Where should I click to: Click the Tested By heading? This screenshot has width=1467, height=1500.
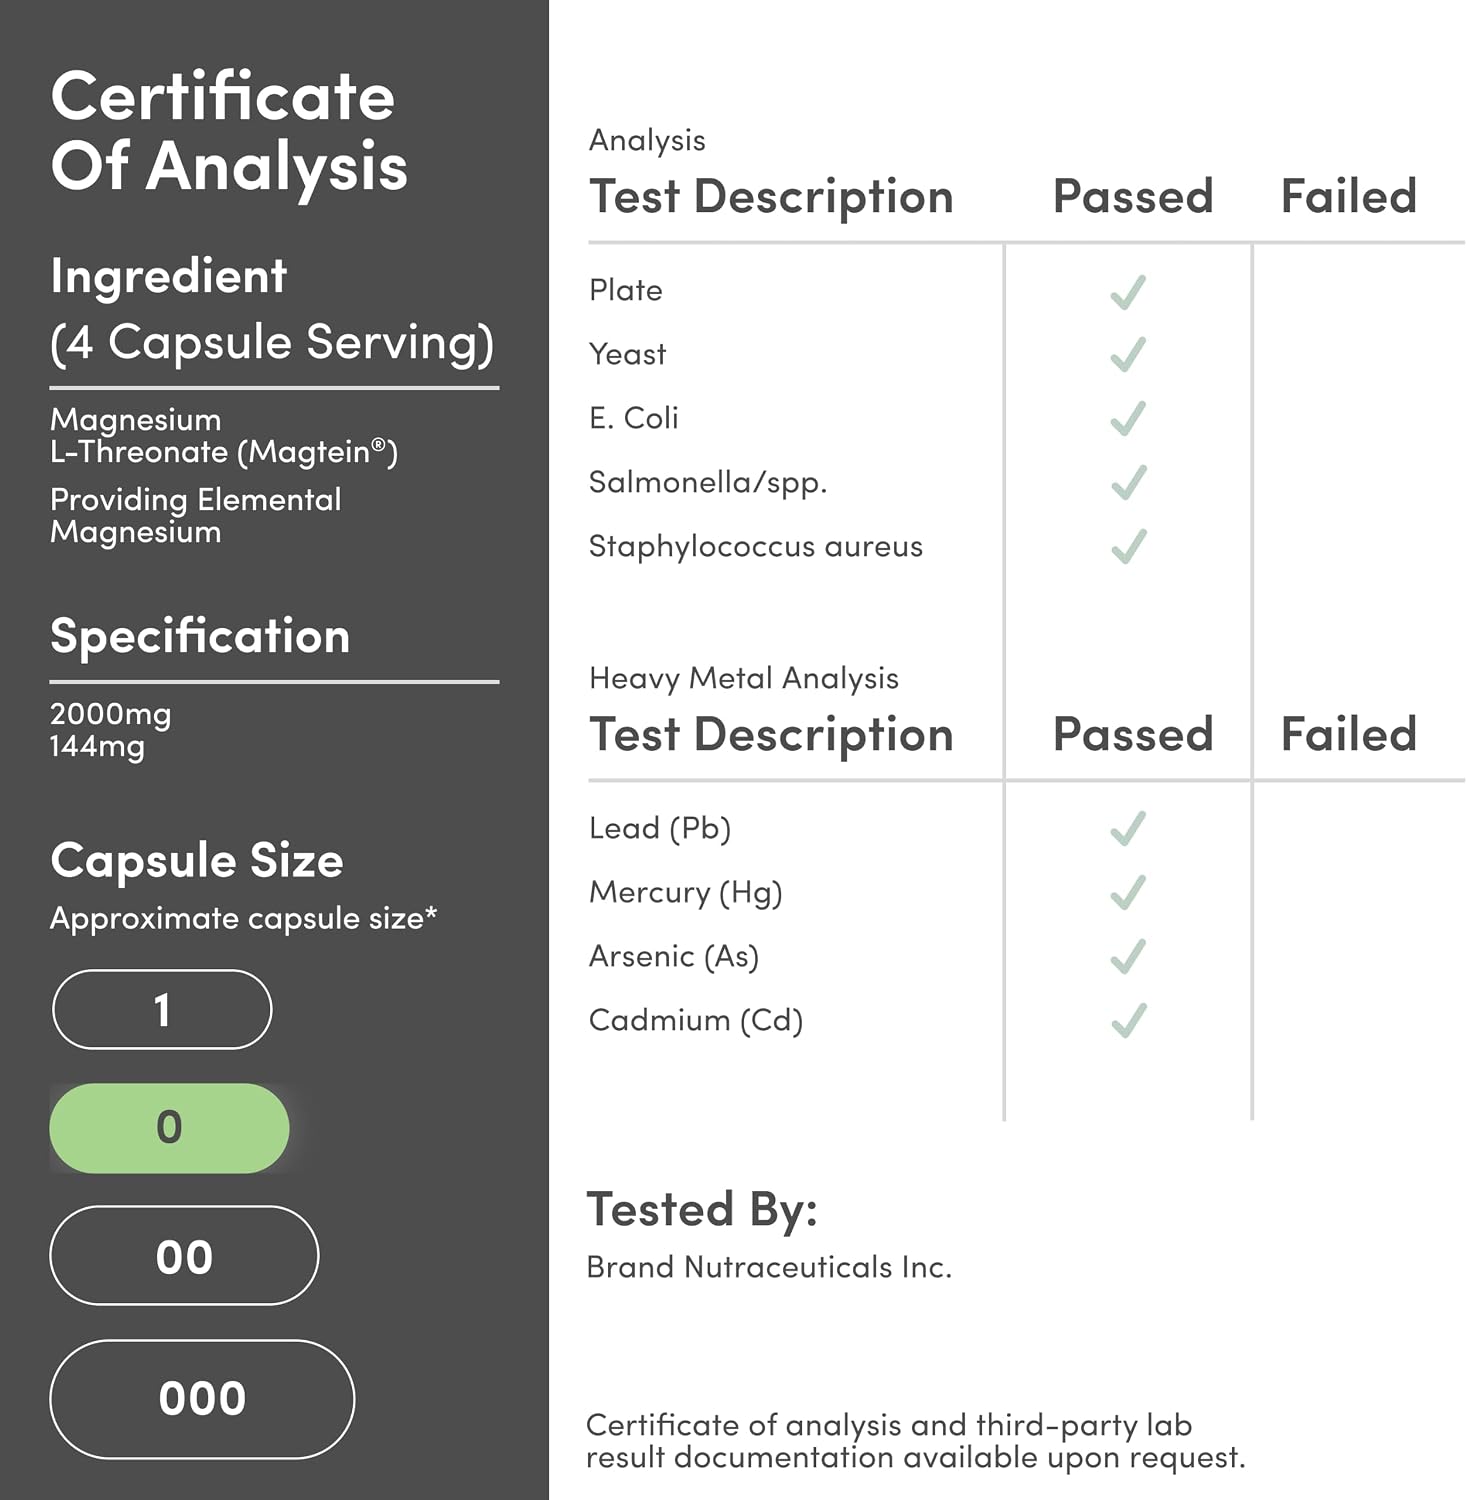click(702, 1209)
